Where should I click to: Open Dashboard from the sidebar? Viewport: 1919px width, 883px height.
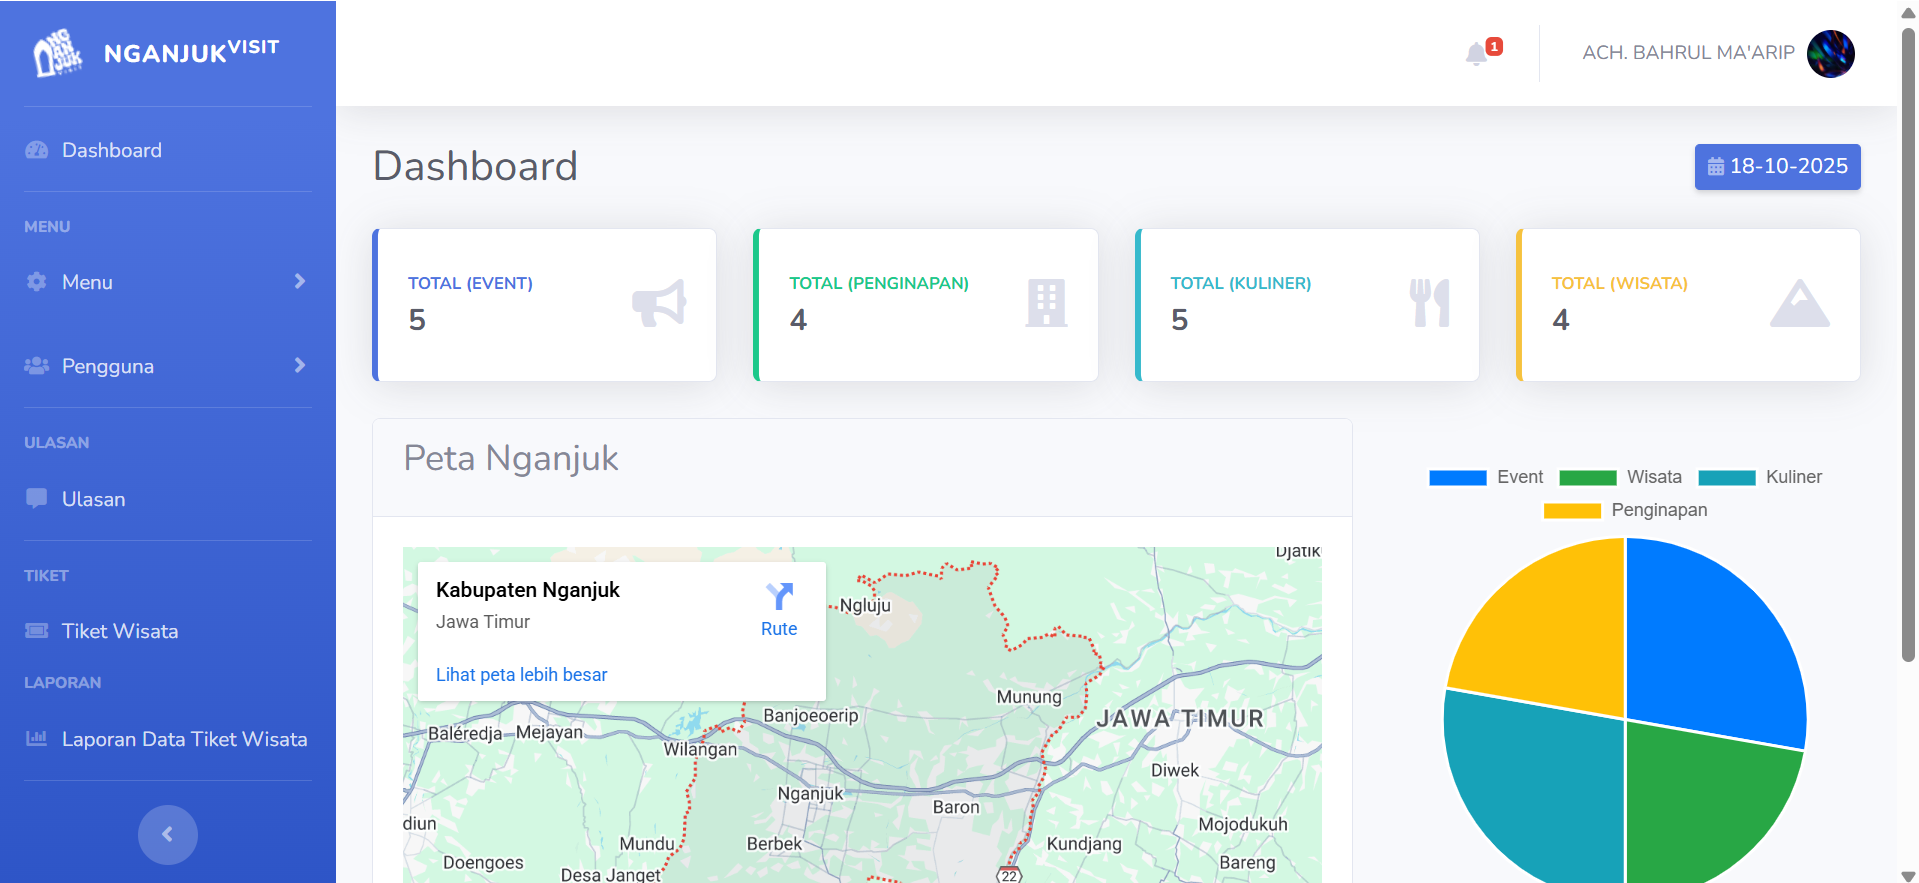111,150
